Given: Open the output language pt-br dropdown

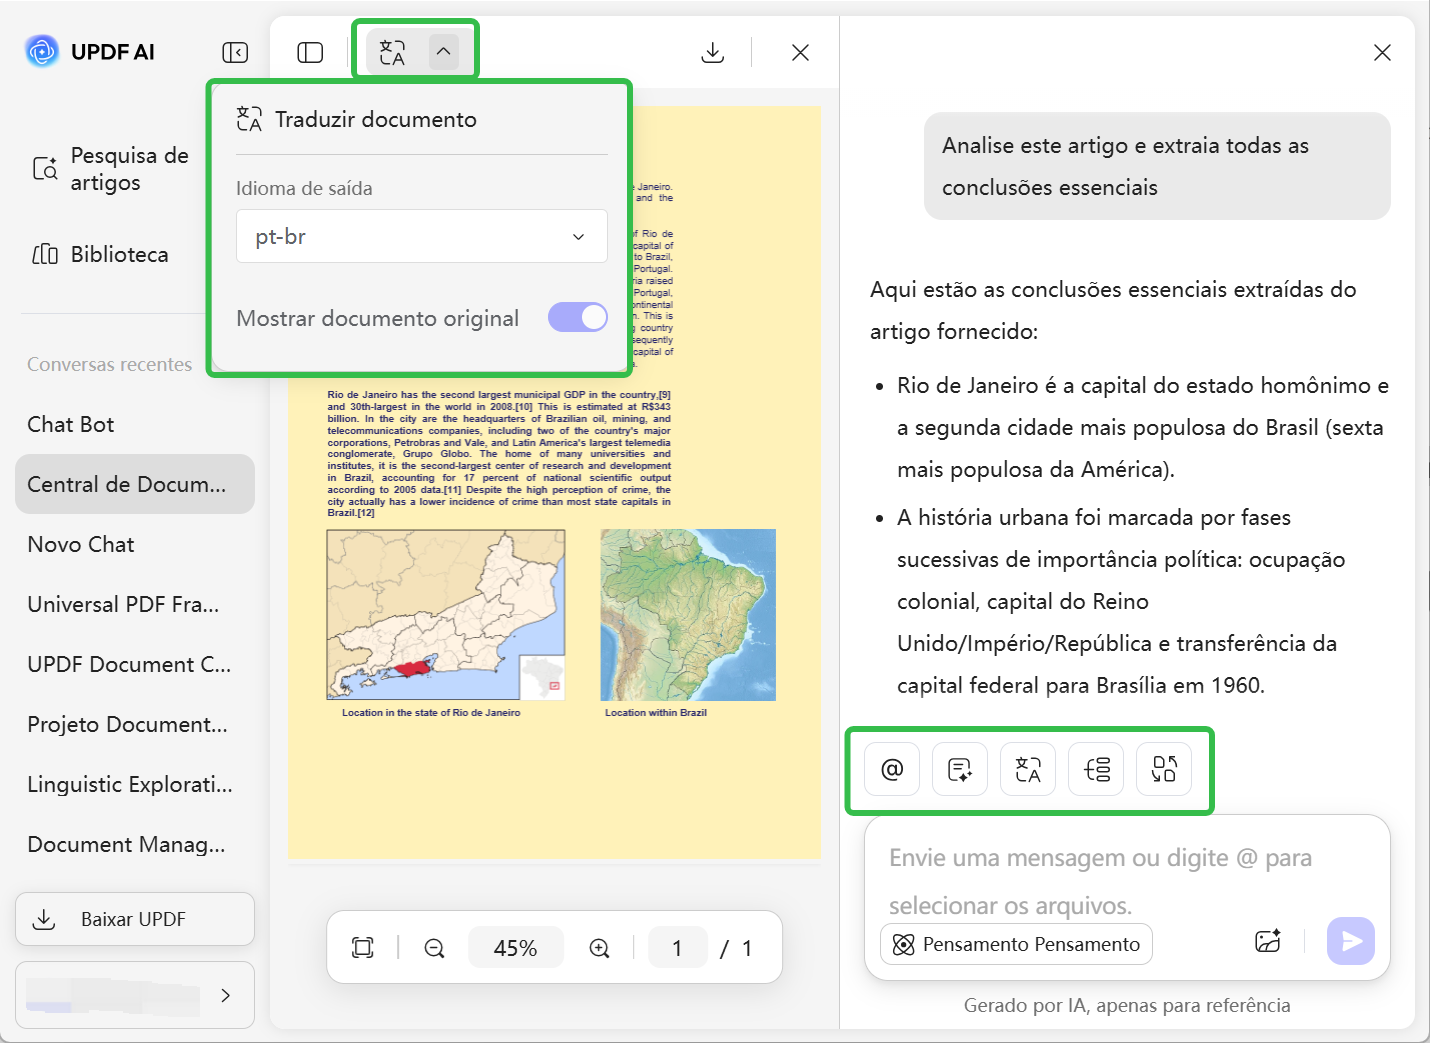Looking at the screenshot, I should (422, 236).
